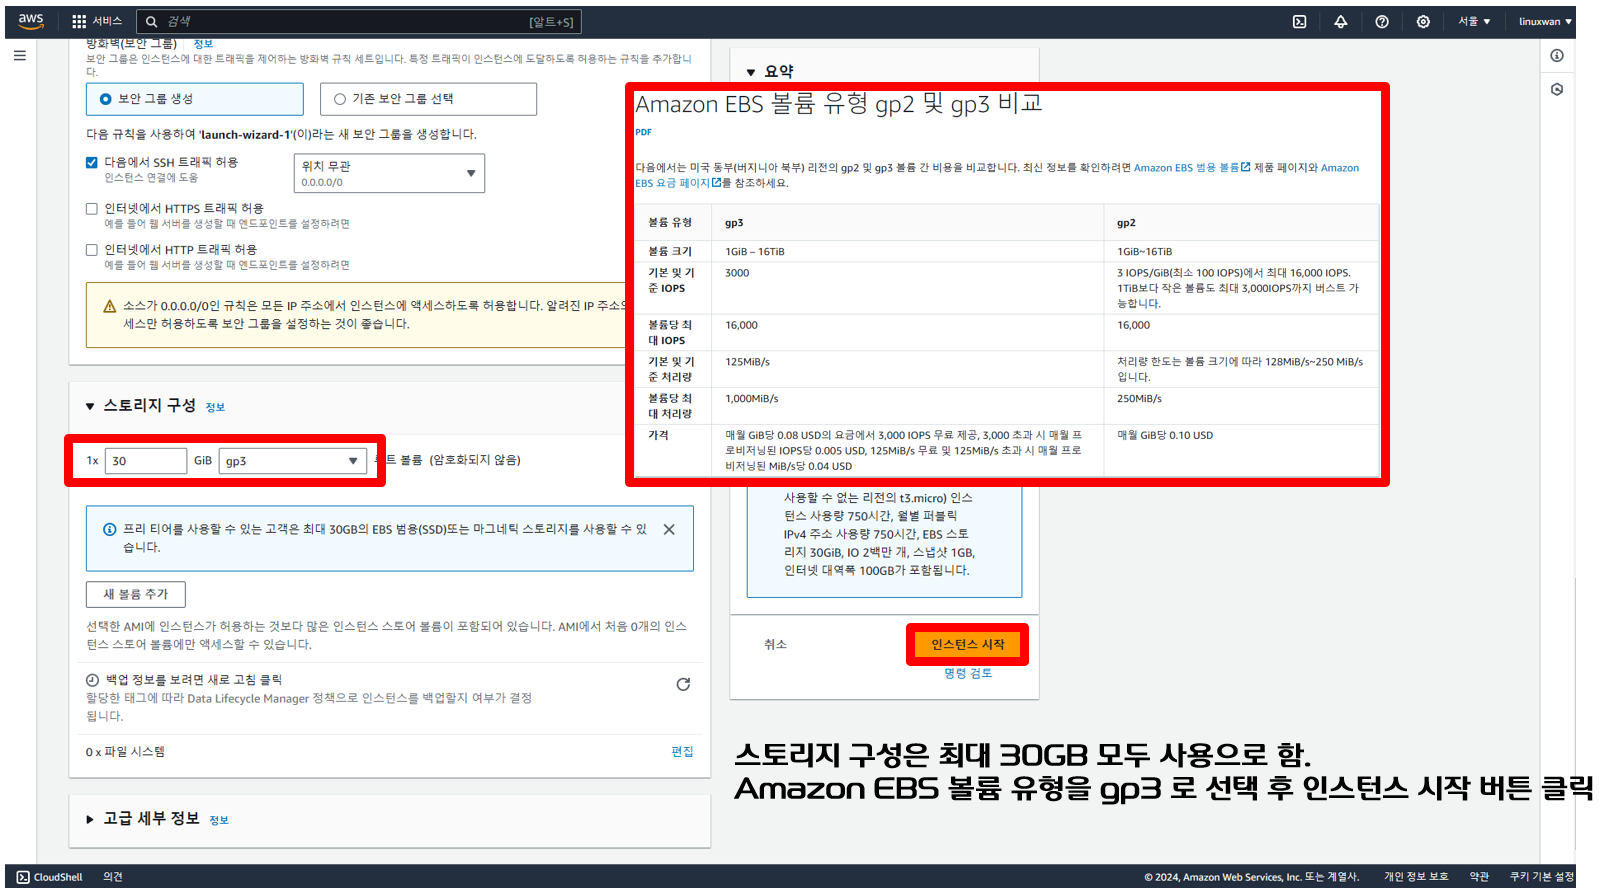
Task: Expand the 고급 세부 정보 section
Action: point(90,819)
